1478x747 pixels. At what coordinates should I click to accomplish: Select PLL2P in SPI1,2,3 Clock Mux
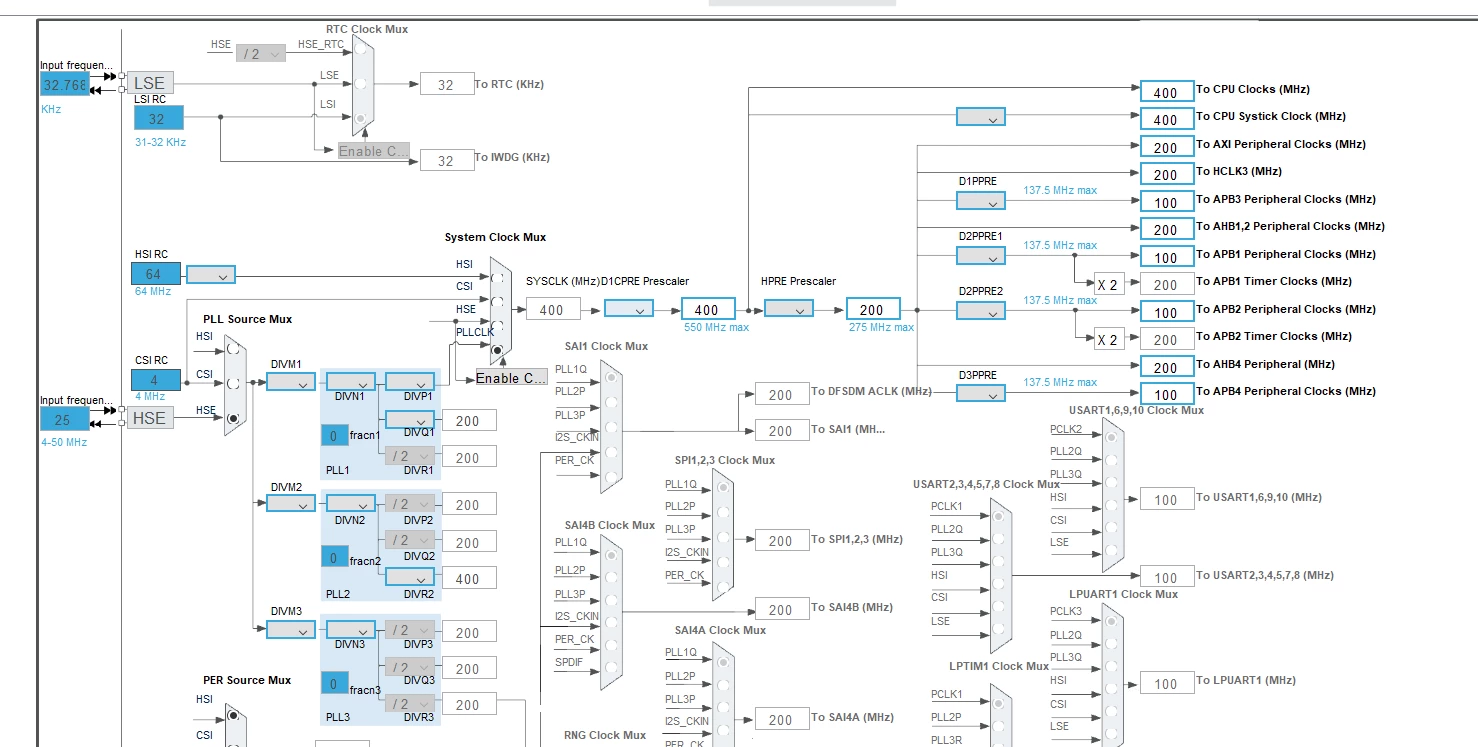[x=722, y=514]
